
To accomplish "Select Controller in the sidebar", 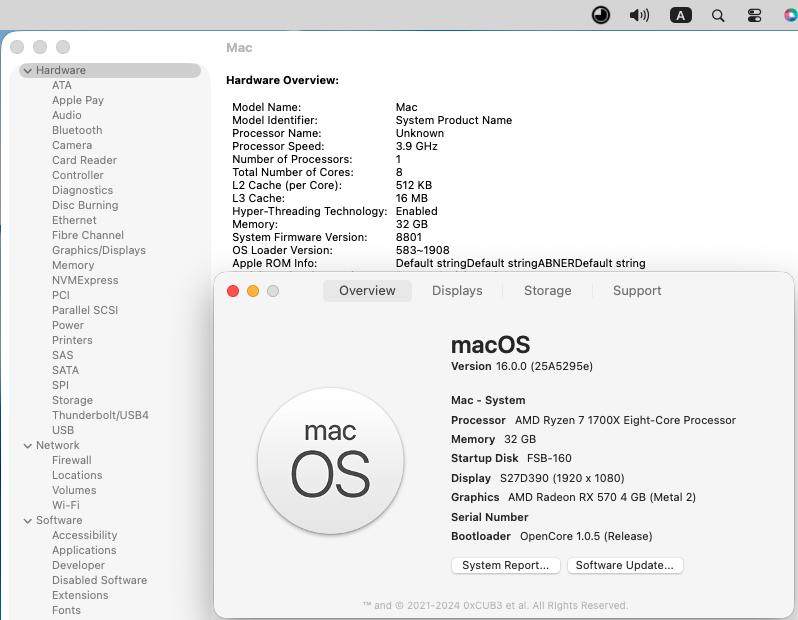I will tap(78, 175).
